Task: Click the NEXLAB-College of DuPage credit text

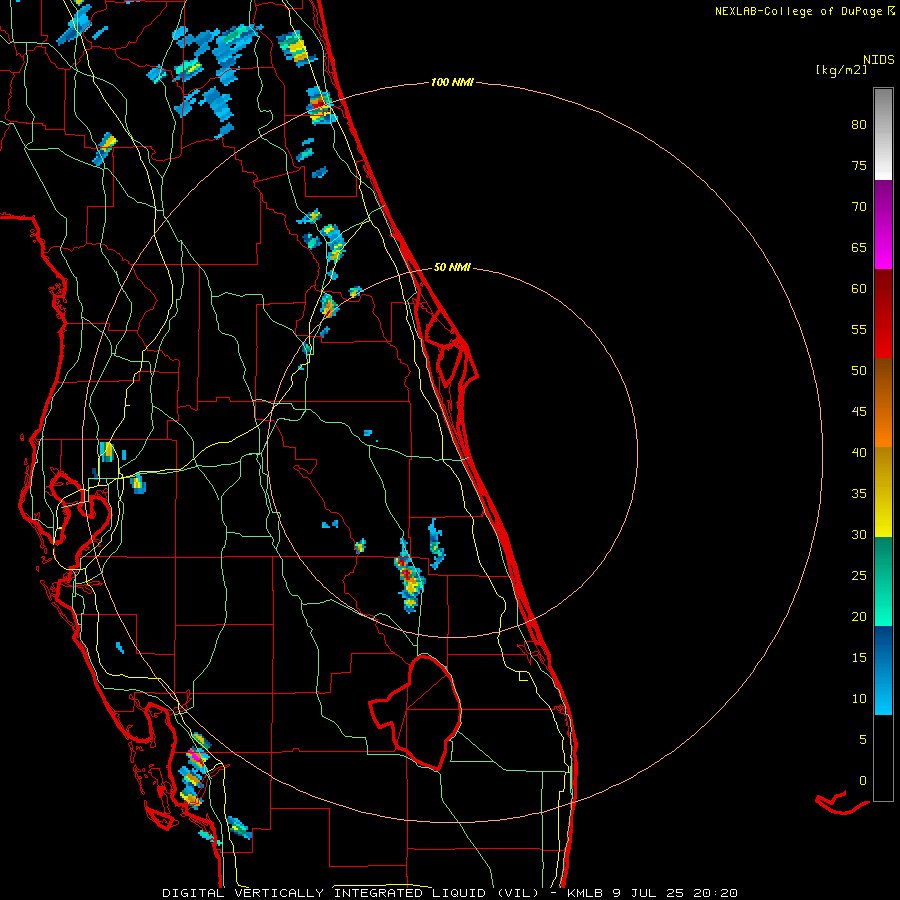Action: [x=798, y=11]
